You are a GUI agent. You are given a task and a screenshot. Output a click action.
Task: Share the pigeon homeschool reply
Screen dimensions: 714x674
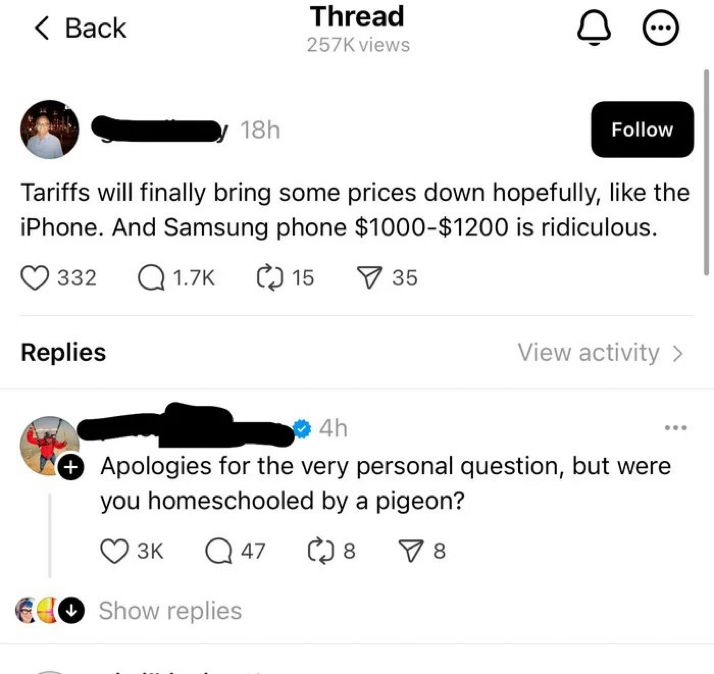click(x=410, y=551)
